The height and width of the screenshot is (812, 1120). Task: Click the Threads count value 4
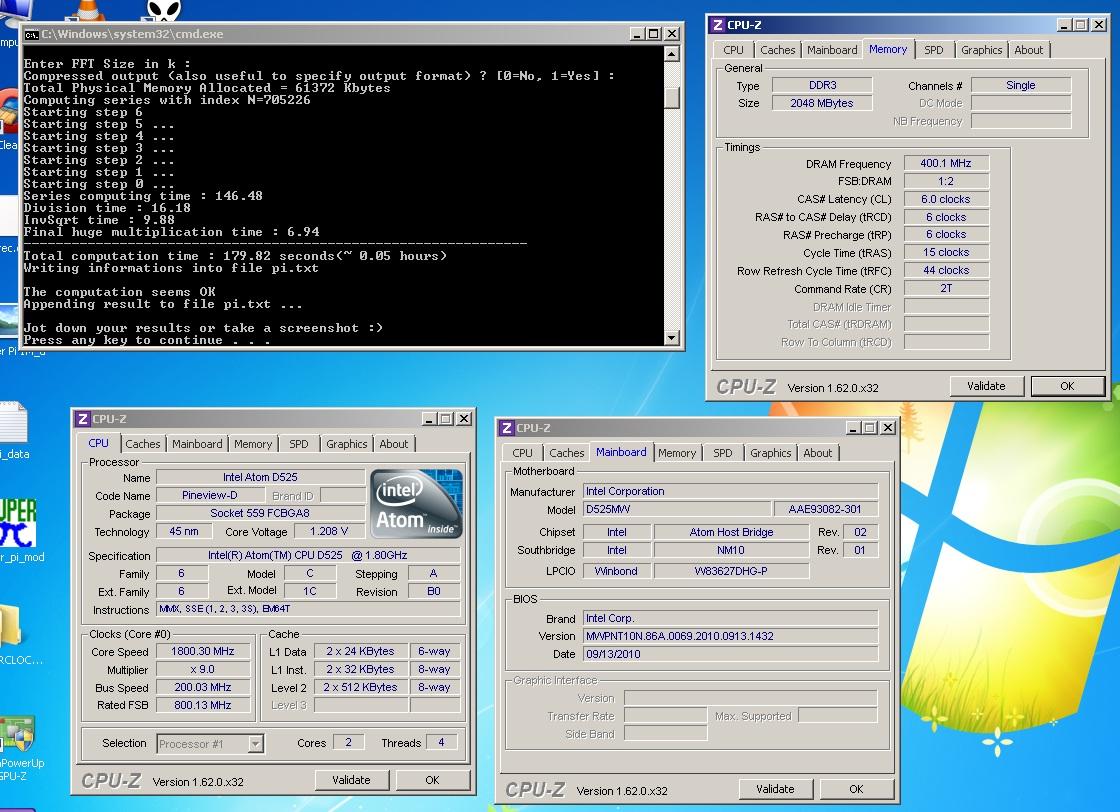click(x=441, y=743)
